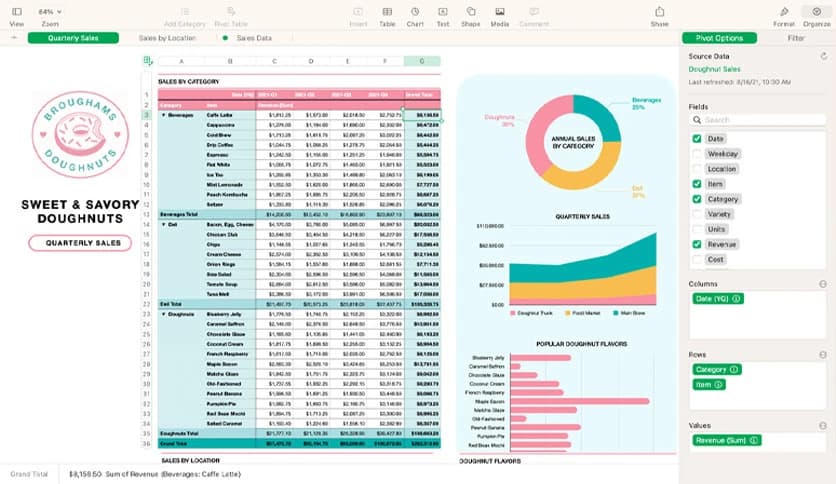Open the View sidebar menu icon

[16, 11]
